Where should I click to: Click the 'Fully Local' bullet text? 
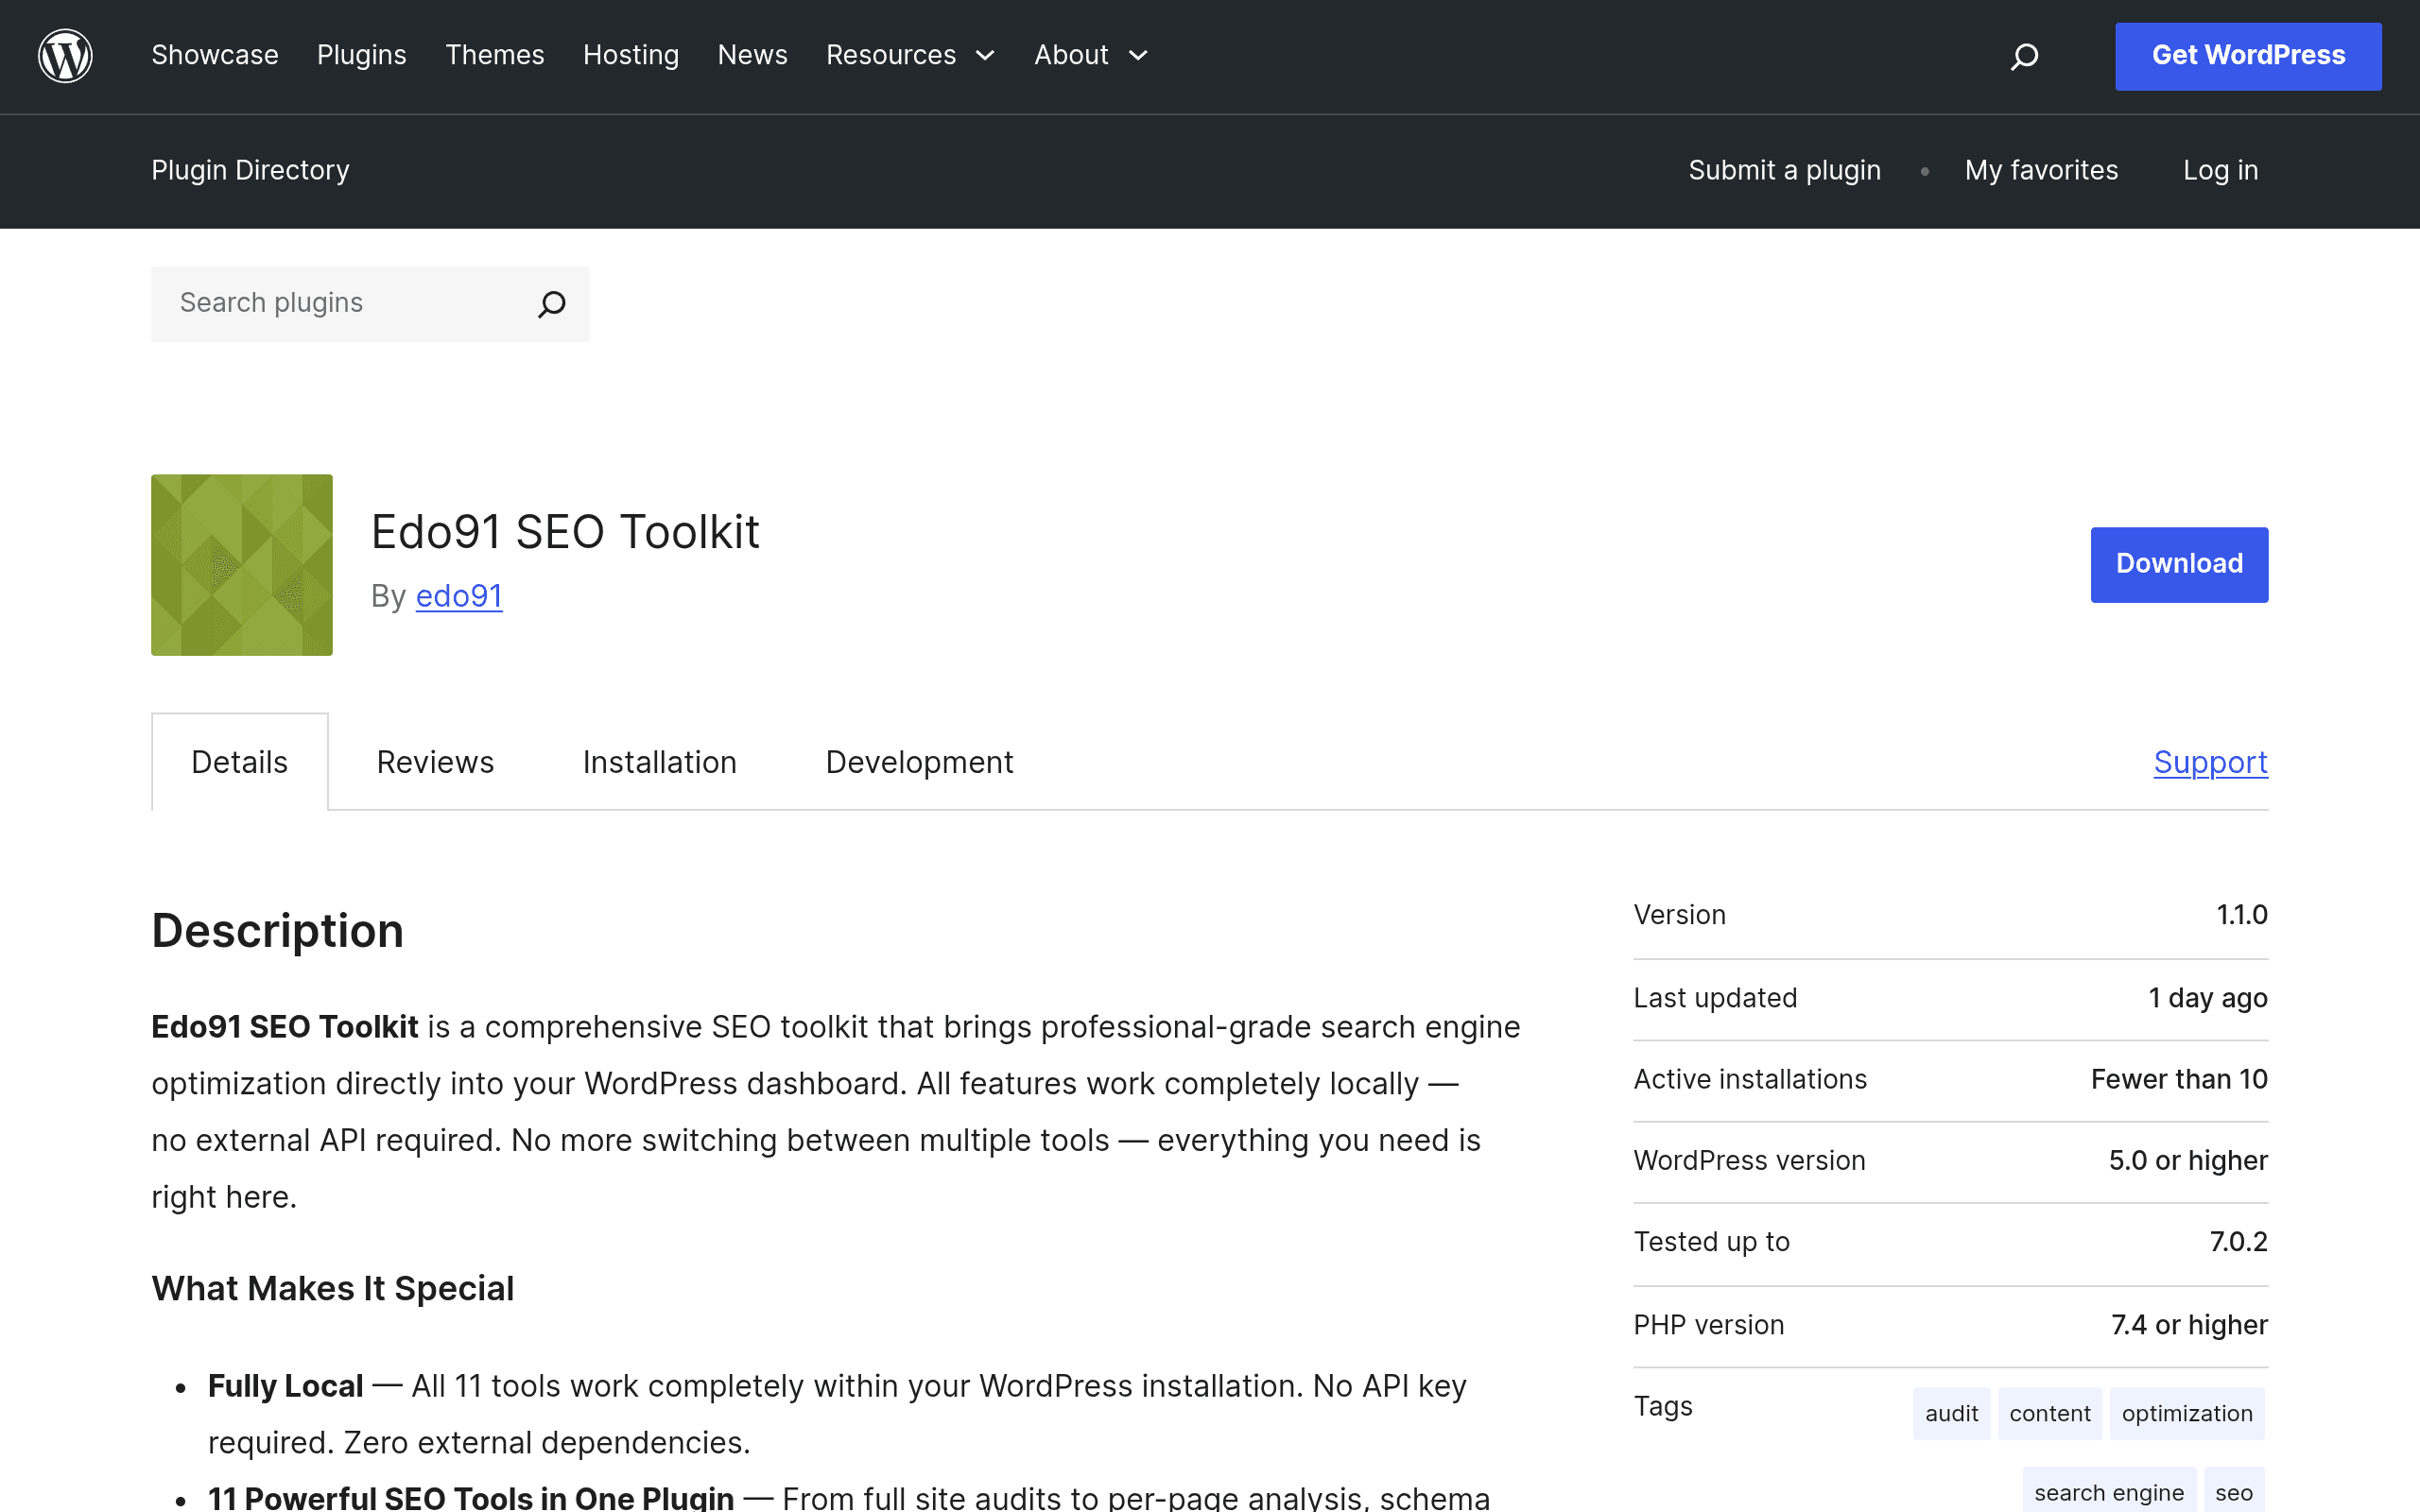tap(285, 1386)
